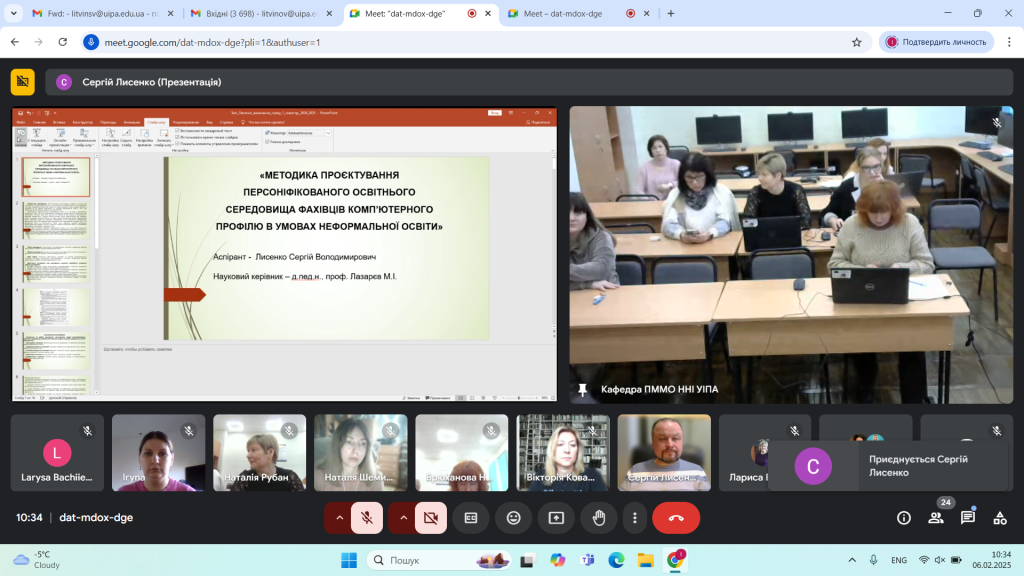Switch to the Fwd: litvinsv@uipa.edu.ua Gmail tab
This screenshot has width=1024, height=576.
(x=103, y=13)
